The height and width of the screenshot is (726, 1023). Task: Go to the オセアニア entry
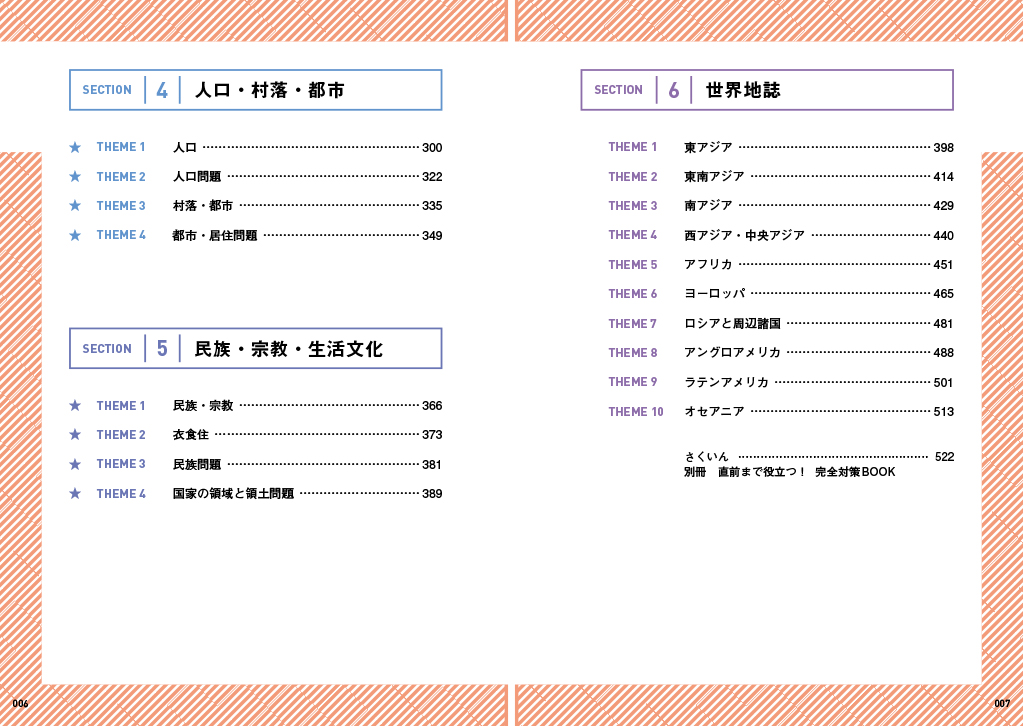(714, 412)
